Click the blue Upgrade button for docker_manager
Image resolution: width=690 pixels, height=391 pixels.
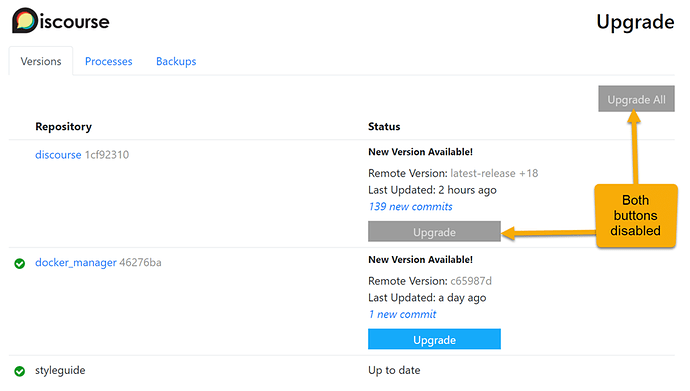click(x=434, y=340)
